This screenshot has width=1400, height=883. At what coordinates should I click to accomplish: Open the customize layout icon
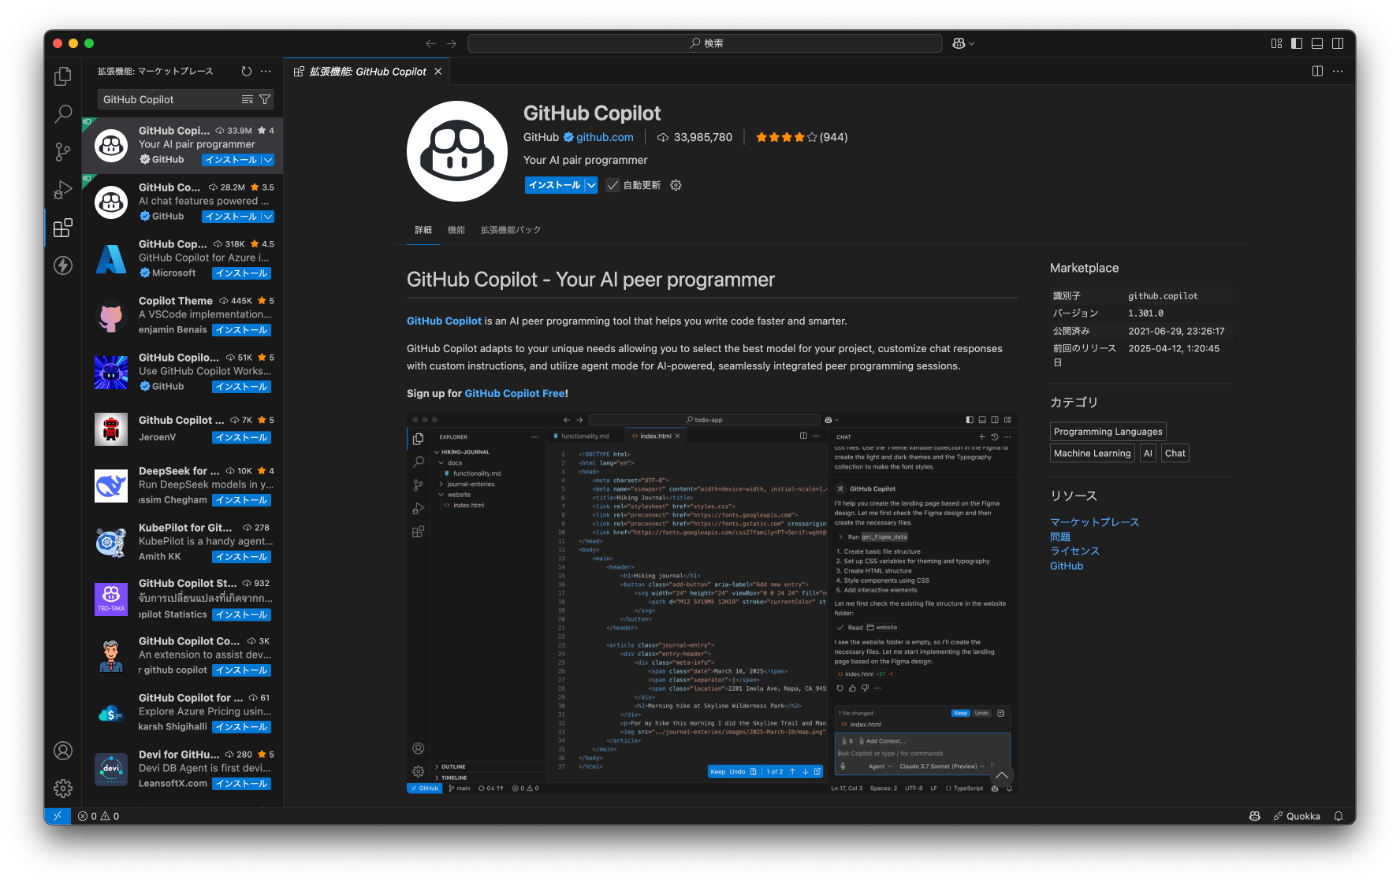tap(1277, 43)
